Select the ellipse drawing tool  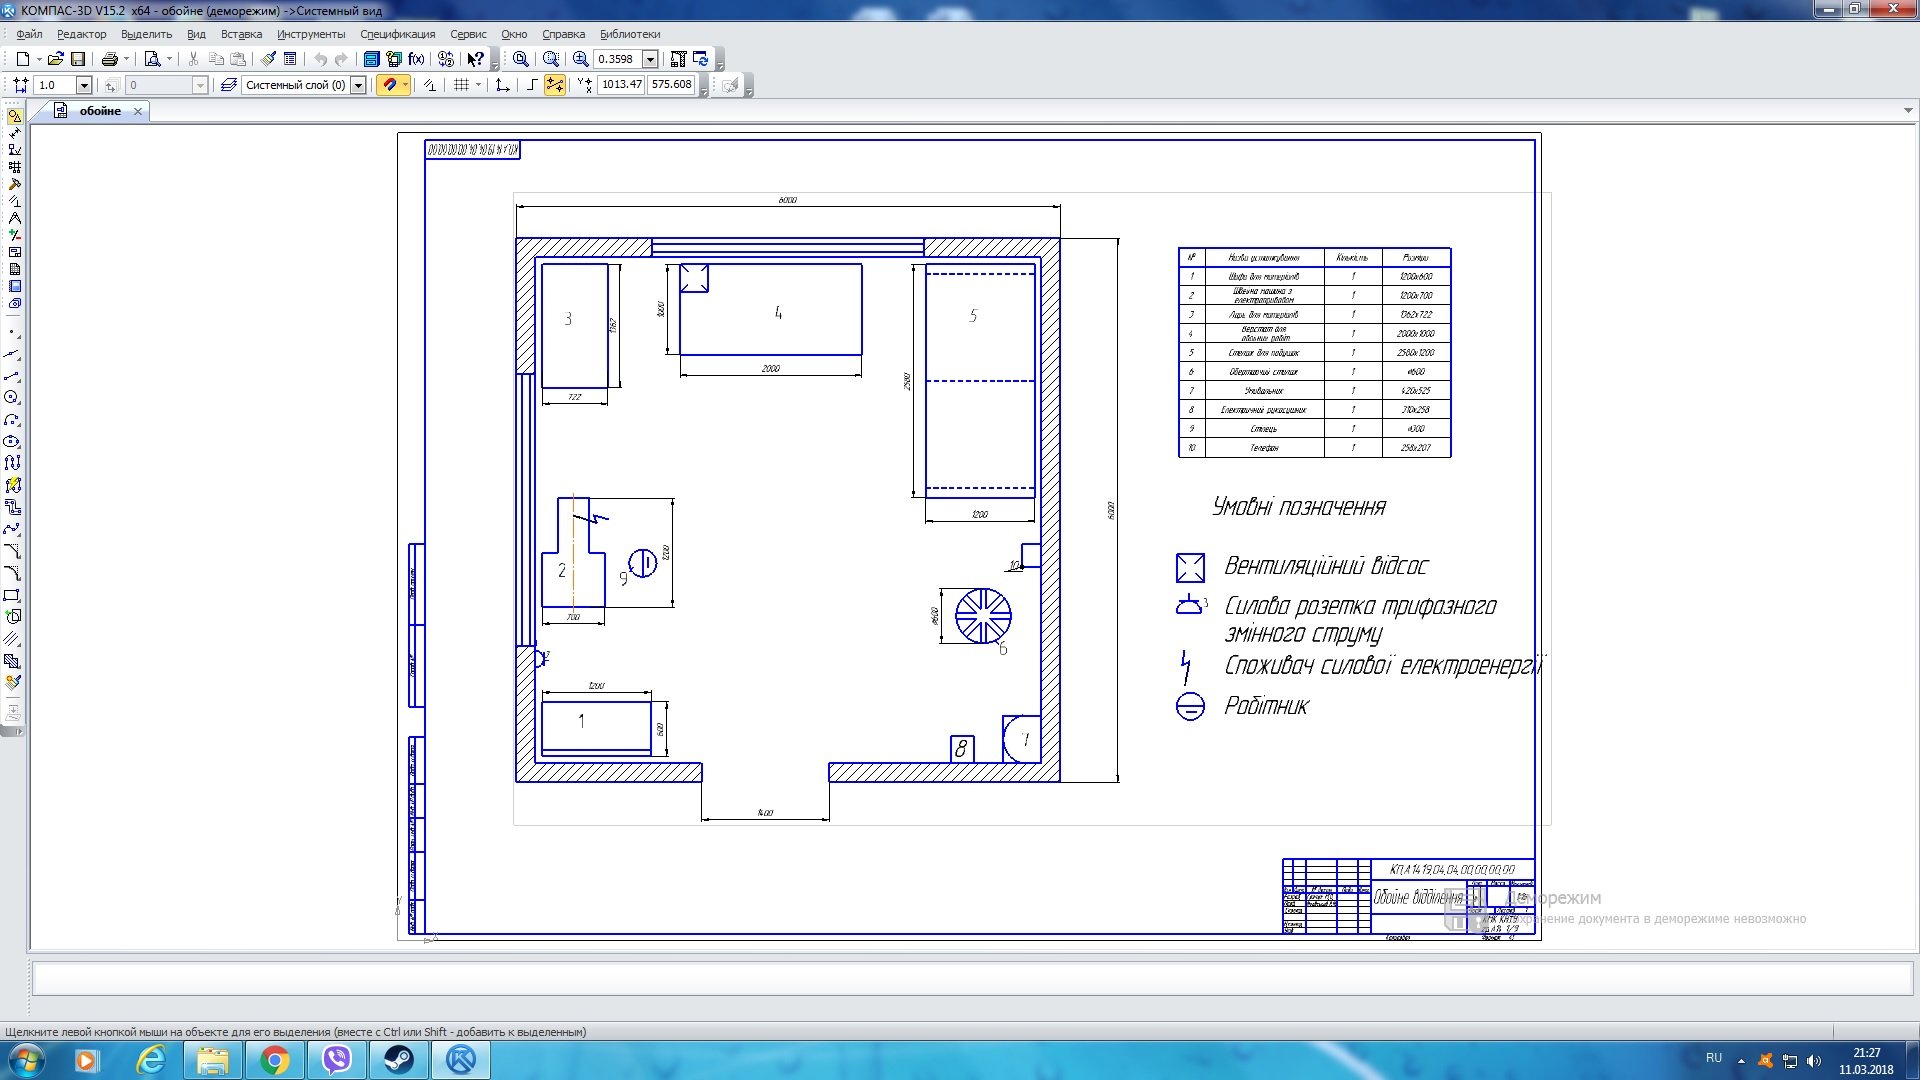(12, 441)
